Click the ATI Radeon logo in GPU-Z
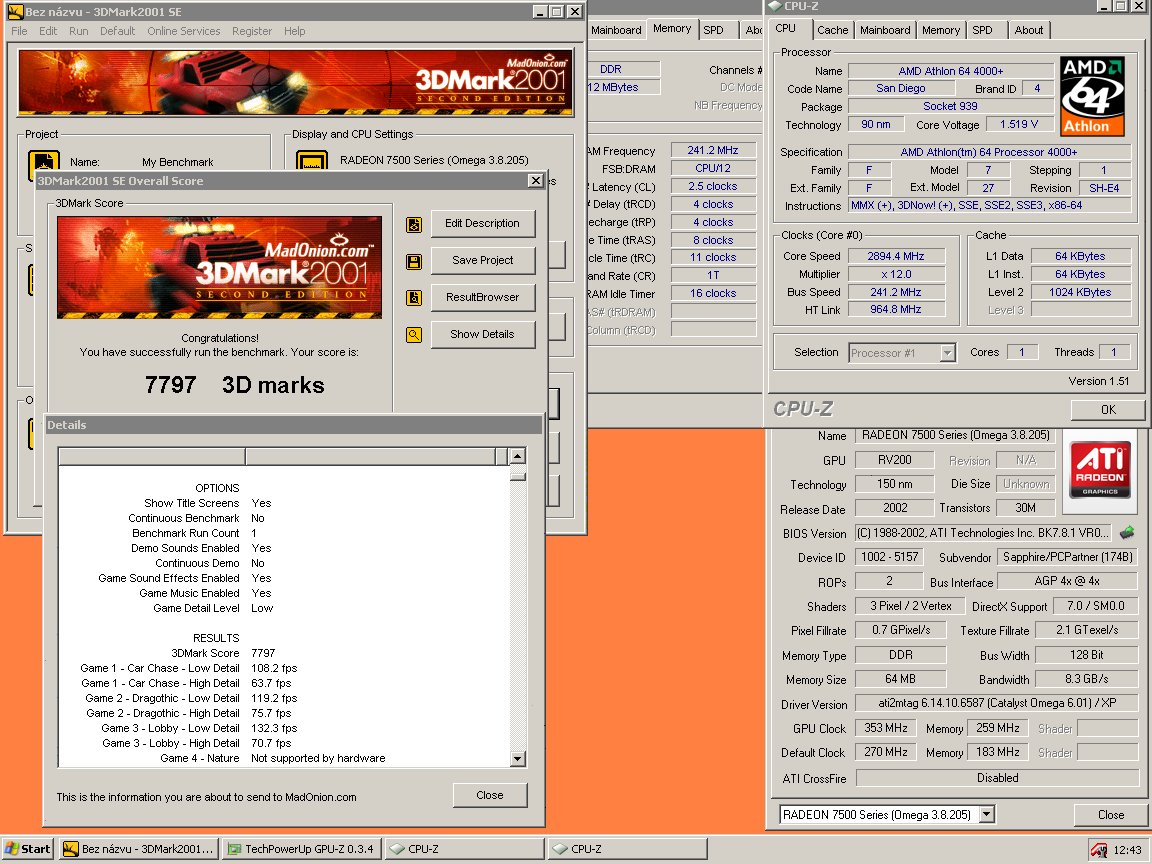 point(1100,470)
